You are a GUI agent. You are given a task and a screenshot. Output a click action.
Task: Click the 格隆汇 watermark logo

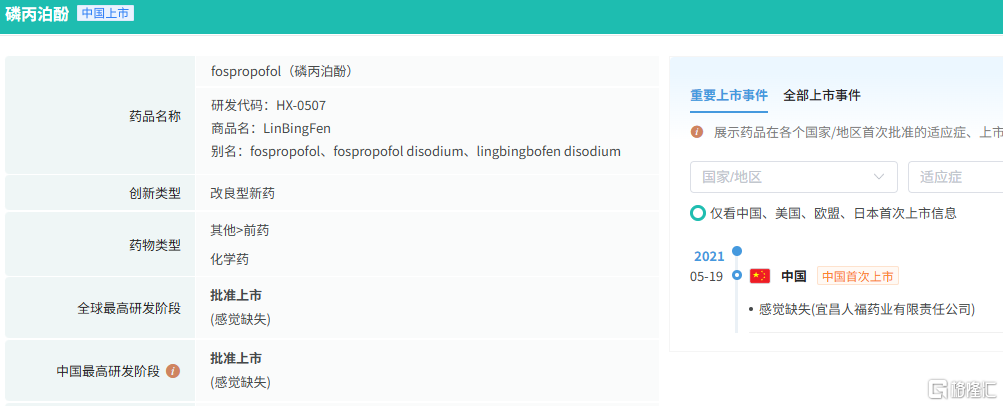click(964, 388)
